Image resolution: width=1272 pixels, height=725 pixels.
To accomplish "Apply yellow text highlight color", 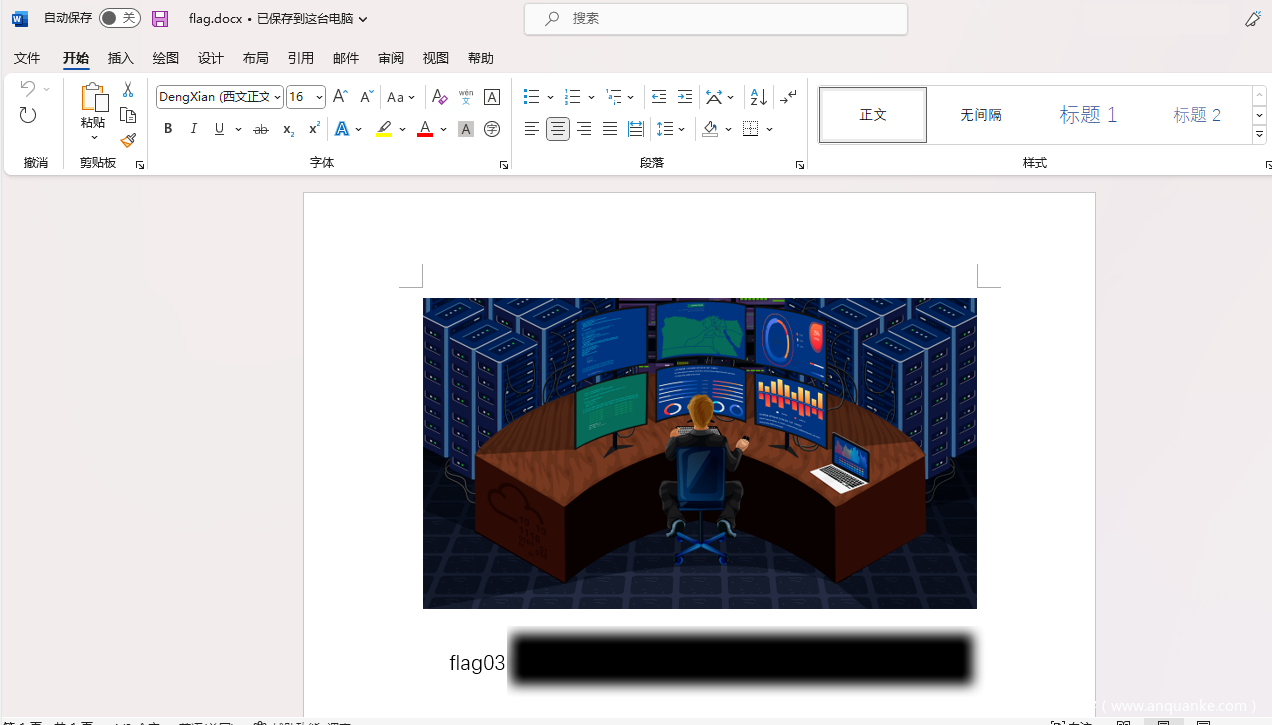I will coord(384,129).
